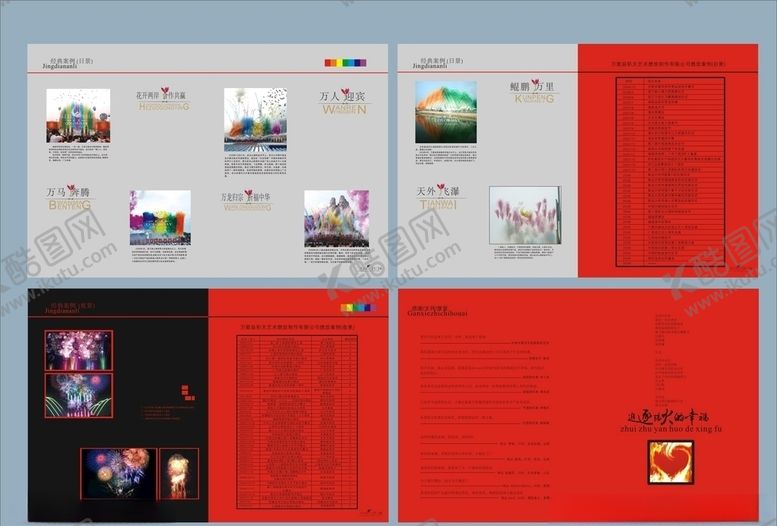The image size is (777, 526).
Task: Click the calligraphy 'zhui zhu yan huo' title
Action: [x=671, y=422]
